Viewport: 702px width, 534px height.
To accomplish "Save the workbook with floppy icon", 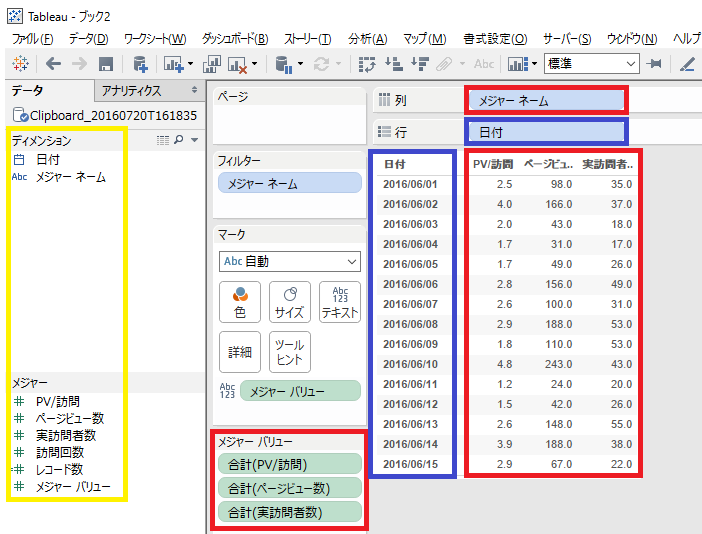I will tap(106, 64).
